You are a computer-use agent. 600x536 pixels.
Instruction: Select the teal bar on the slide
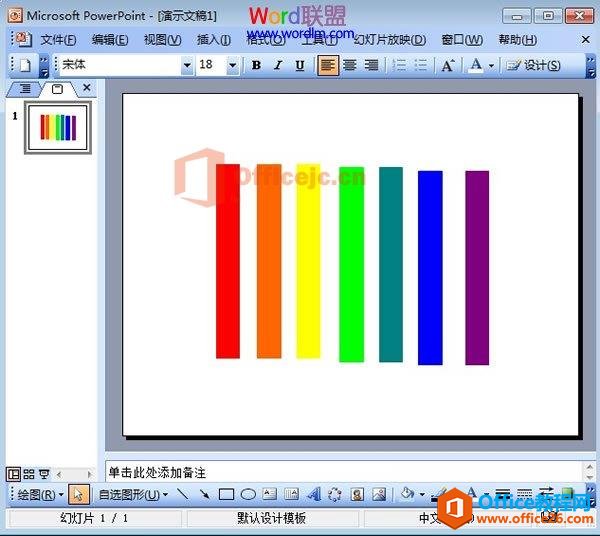pyautogui.click(x=391, y=264)
